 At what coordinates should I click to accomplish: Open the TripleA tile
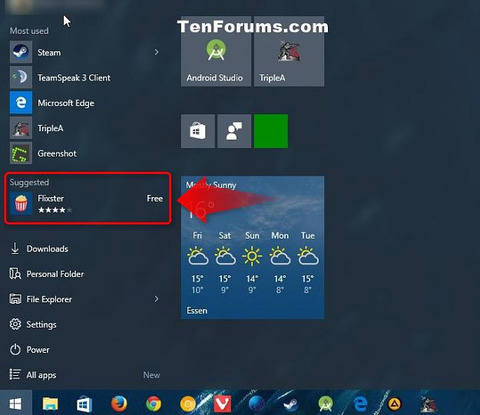click(x=289, y=51)
